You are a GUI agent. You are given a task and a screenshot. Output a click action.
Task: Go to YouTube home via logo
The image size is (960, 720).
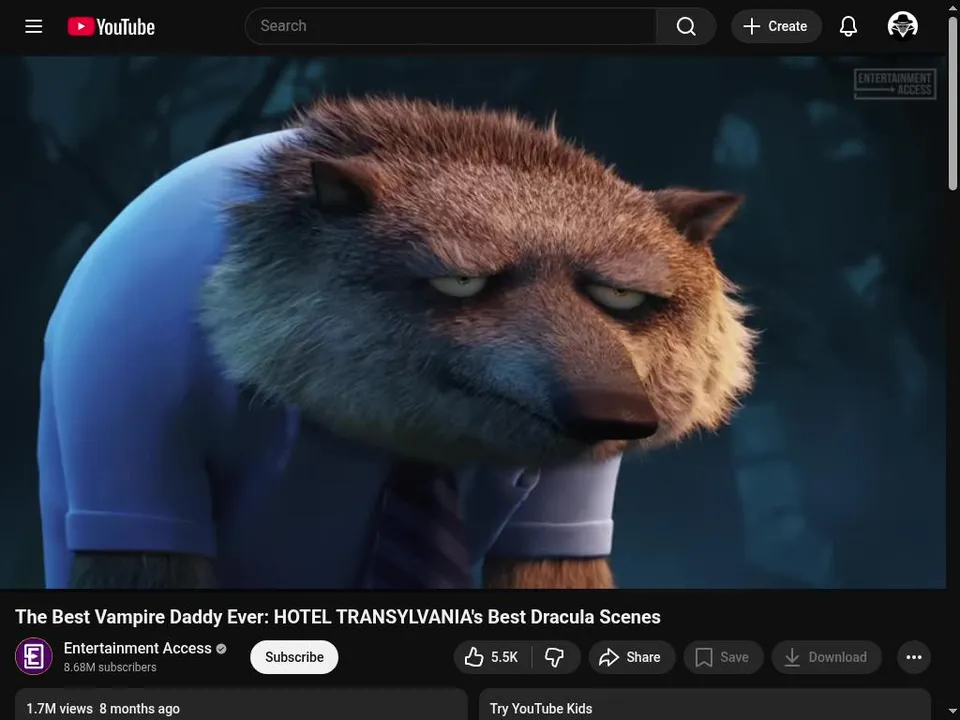click(x=111, y=26)
